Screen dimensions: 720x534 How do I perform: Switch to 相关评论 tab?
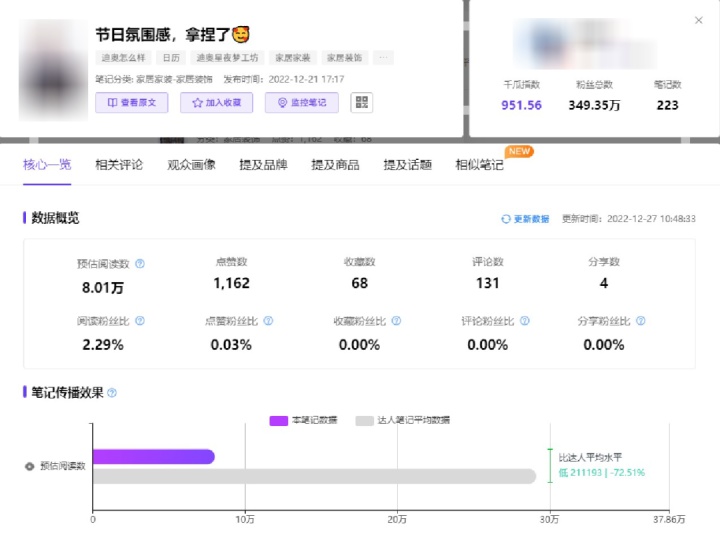pos(119,164)
